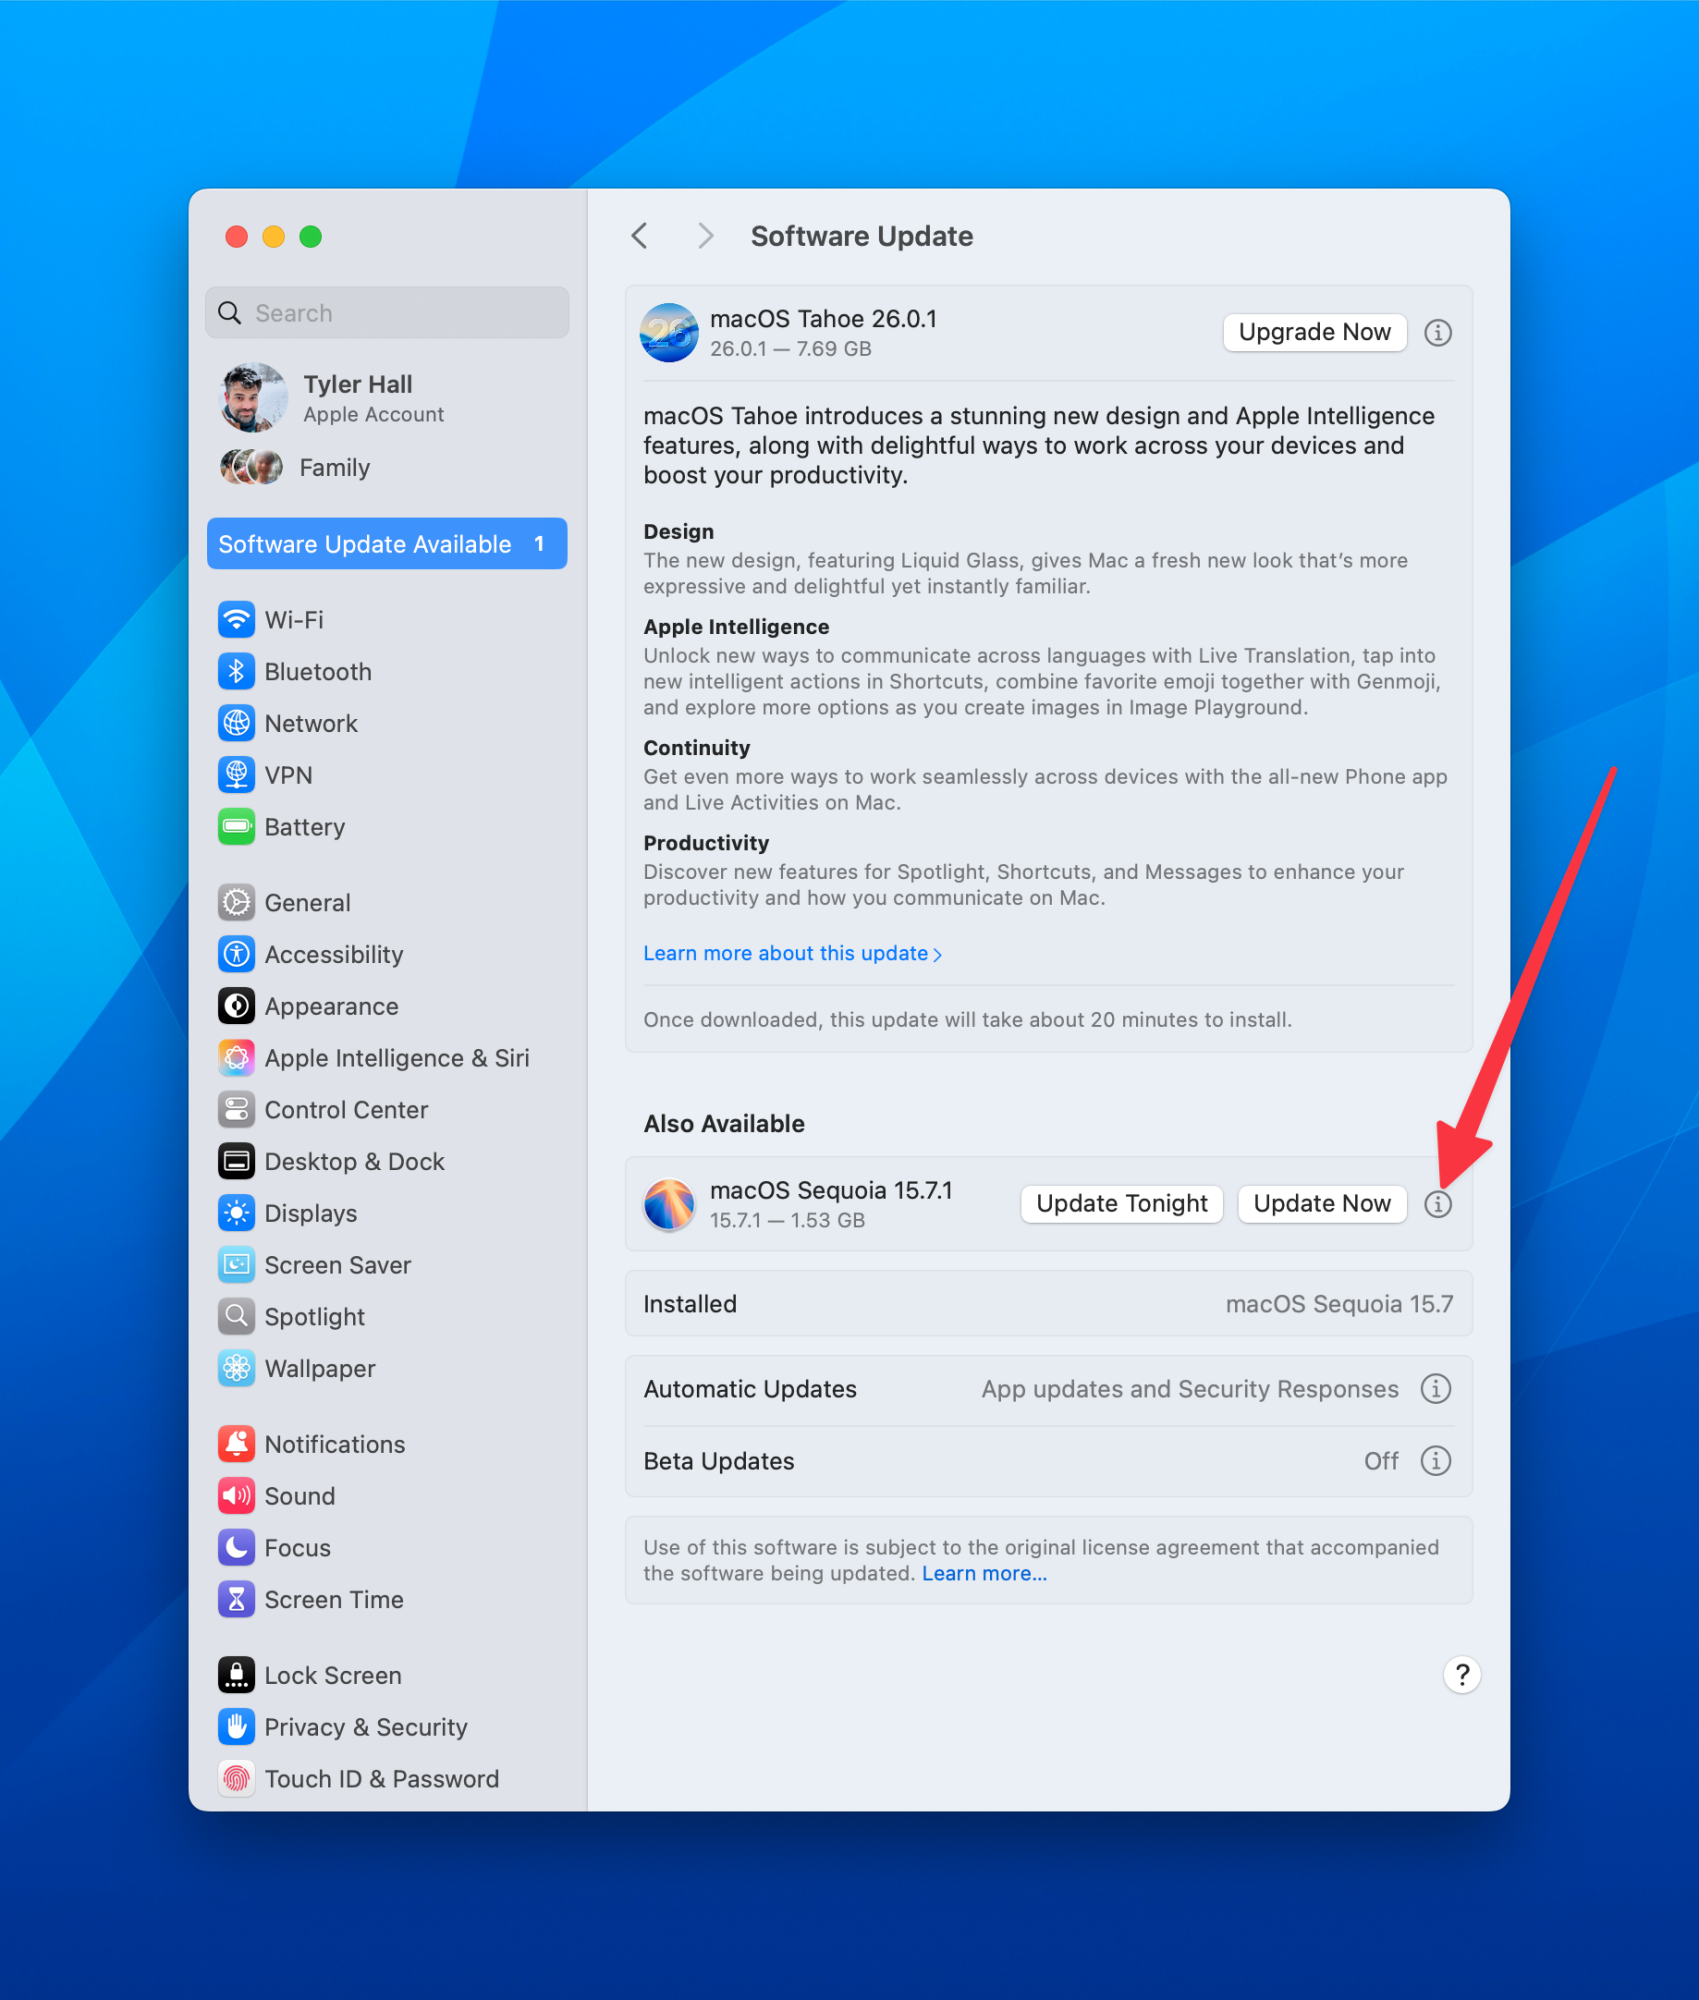1699x2000 pixels.
Task: Click the Sound speaker icon
Action: (236, 1496)
